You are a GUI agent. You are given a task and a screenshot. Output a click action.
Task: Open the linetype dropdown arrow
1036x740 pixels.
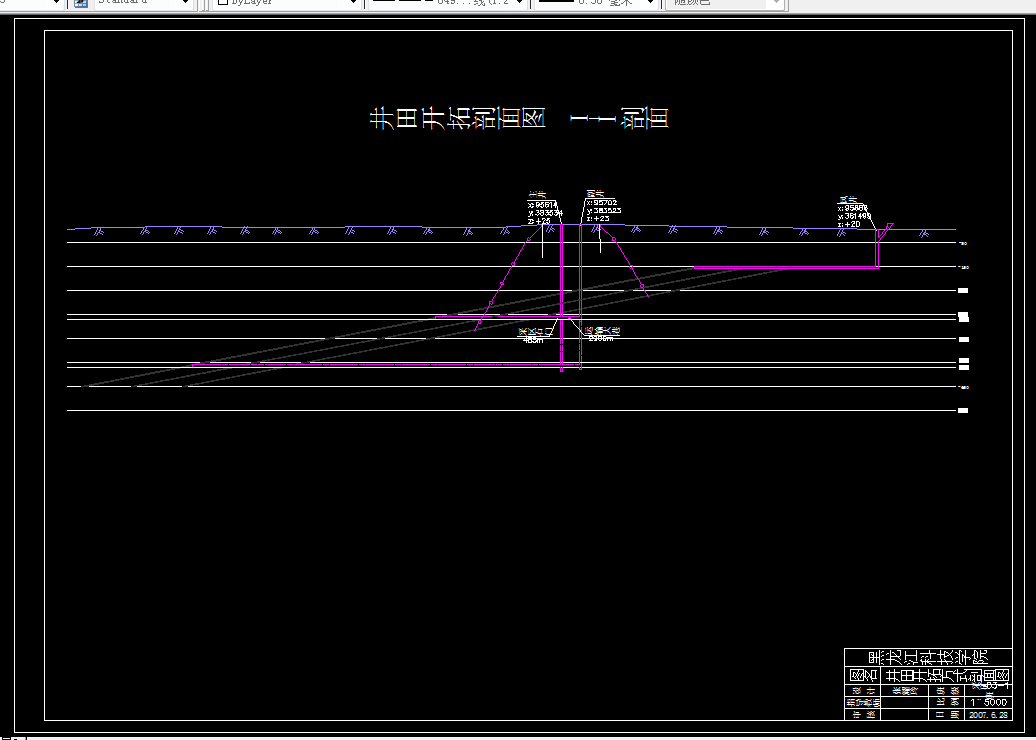(519, 3)
